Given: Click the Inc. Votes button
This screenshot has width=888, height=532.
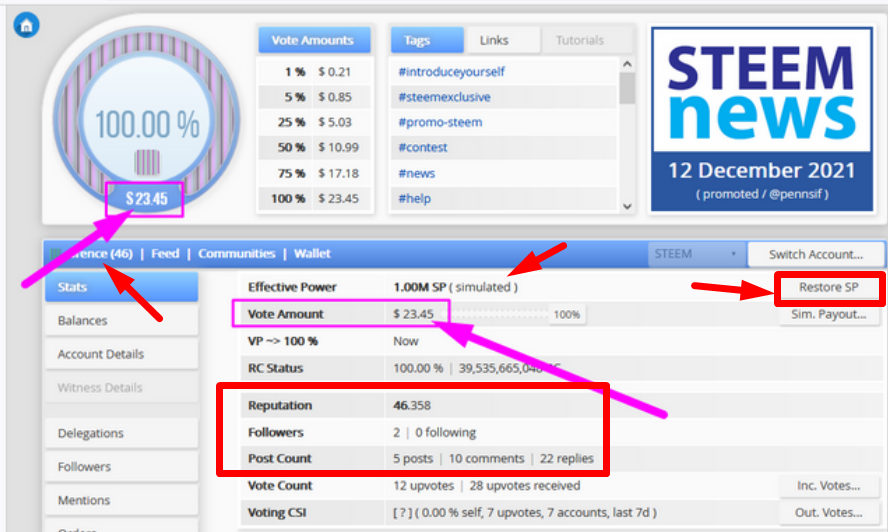Looking at the screenshot, I should 829,486.
